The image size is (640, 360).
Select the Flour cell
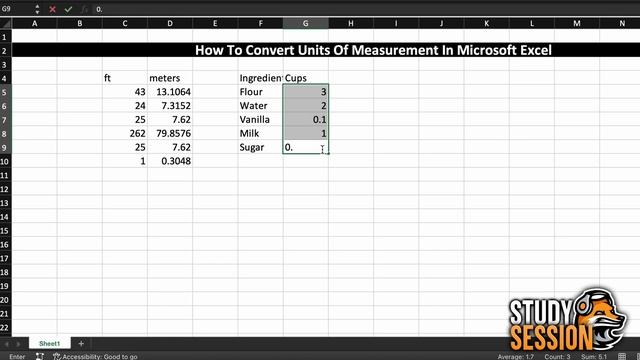[260, 92]
